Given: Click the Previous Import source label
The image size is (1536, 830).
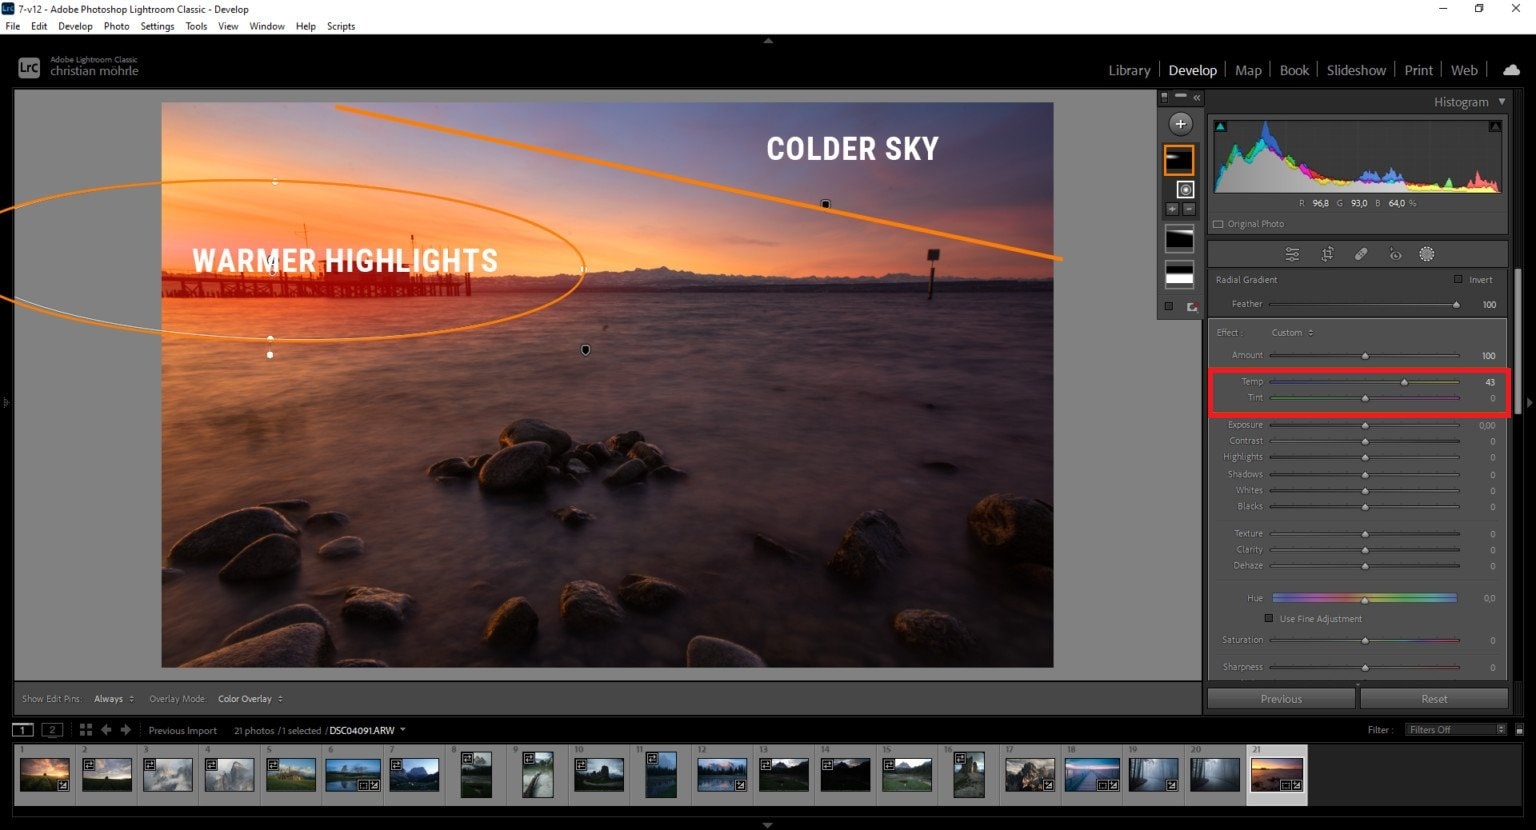Looking at the screenshot, I should 183,730.
